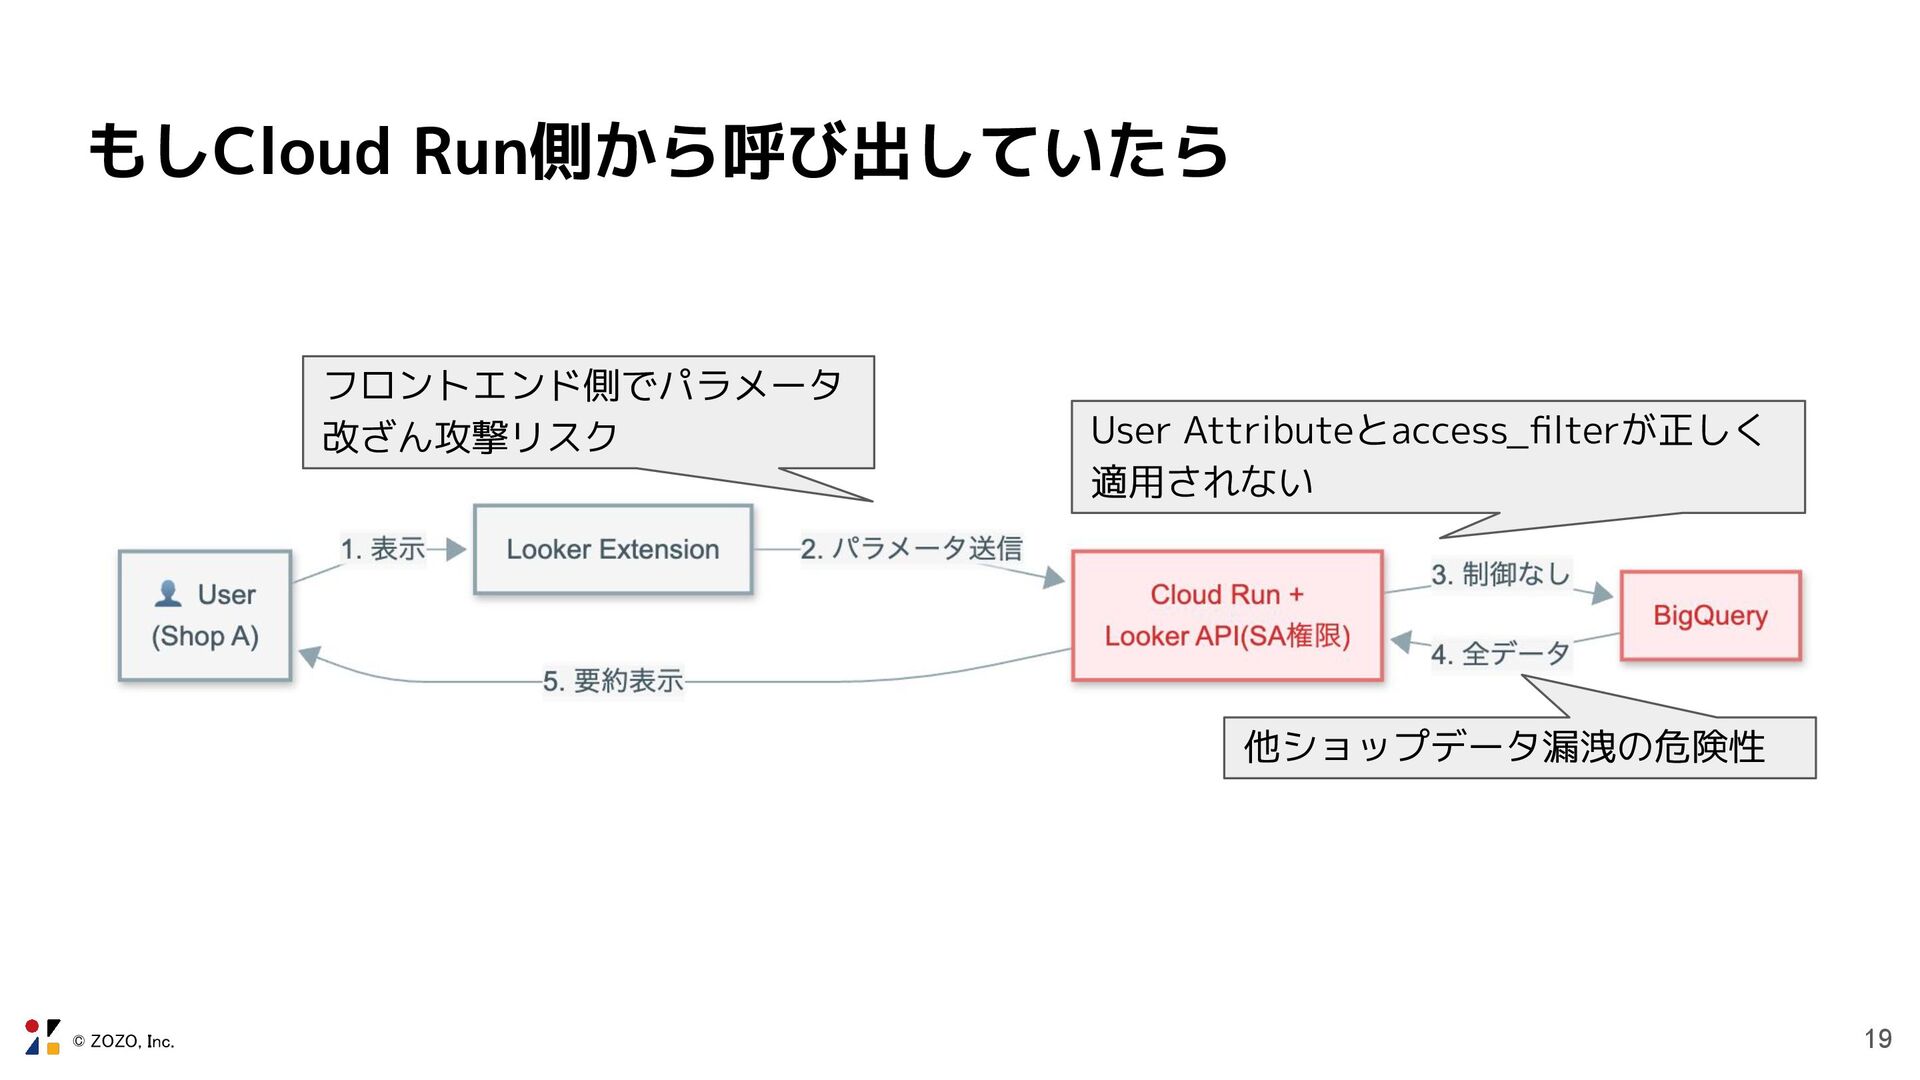Select the '3. 制御なし' label
The height and width of the screenshot is (1080, 1920).
pos(1500,574)
